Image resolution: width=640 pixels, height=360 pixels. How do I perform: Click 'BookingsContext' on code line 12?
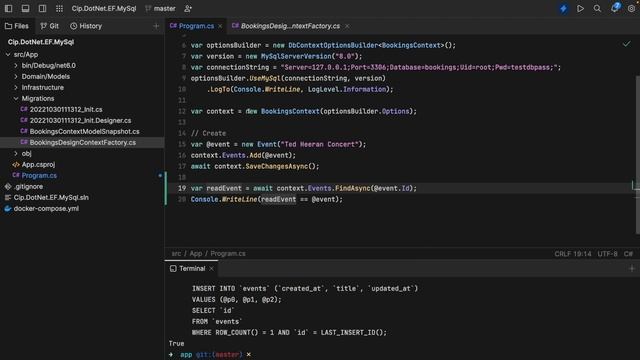[x=290, y=111]
